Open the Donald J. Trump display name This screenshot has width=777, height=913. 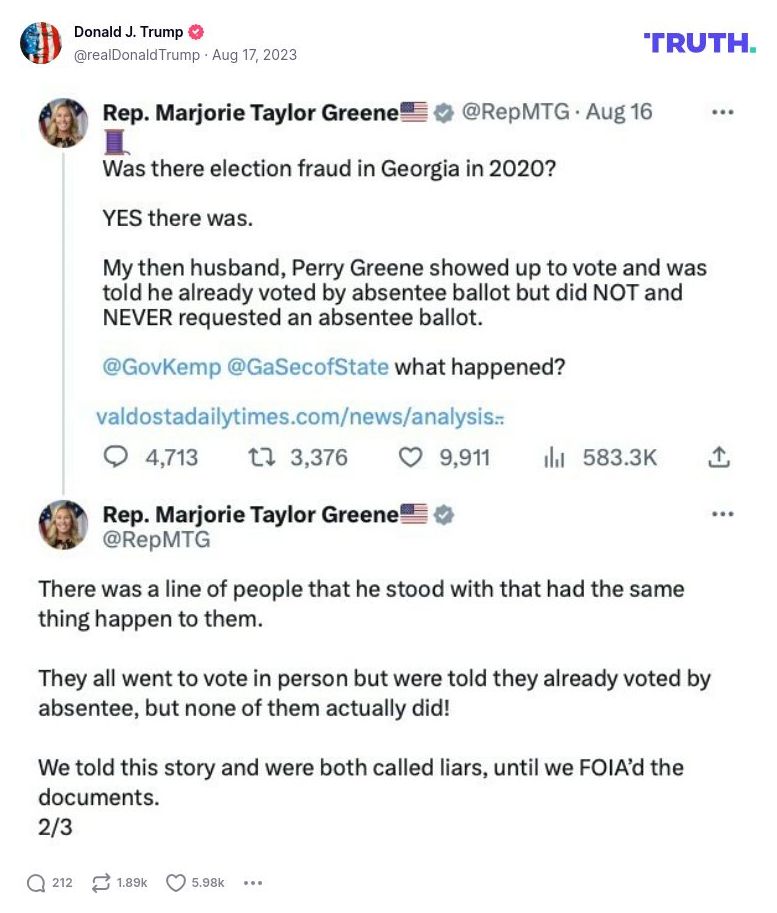pos(128,32)
